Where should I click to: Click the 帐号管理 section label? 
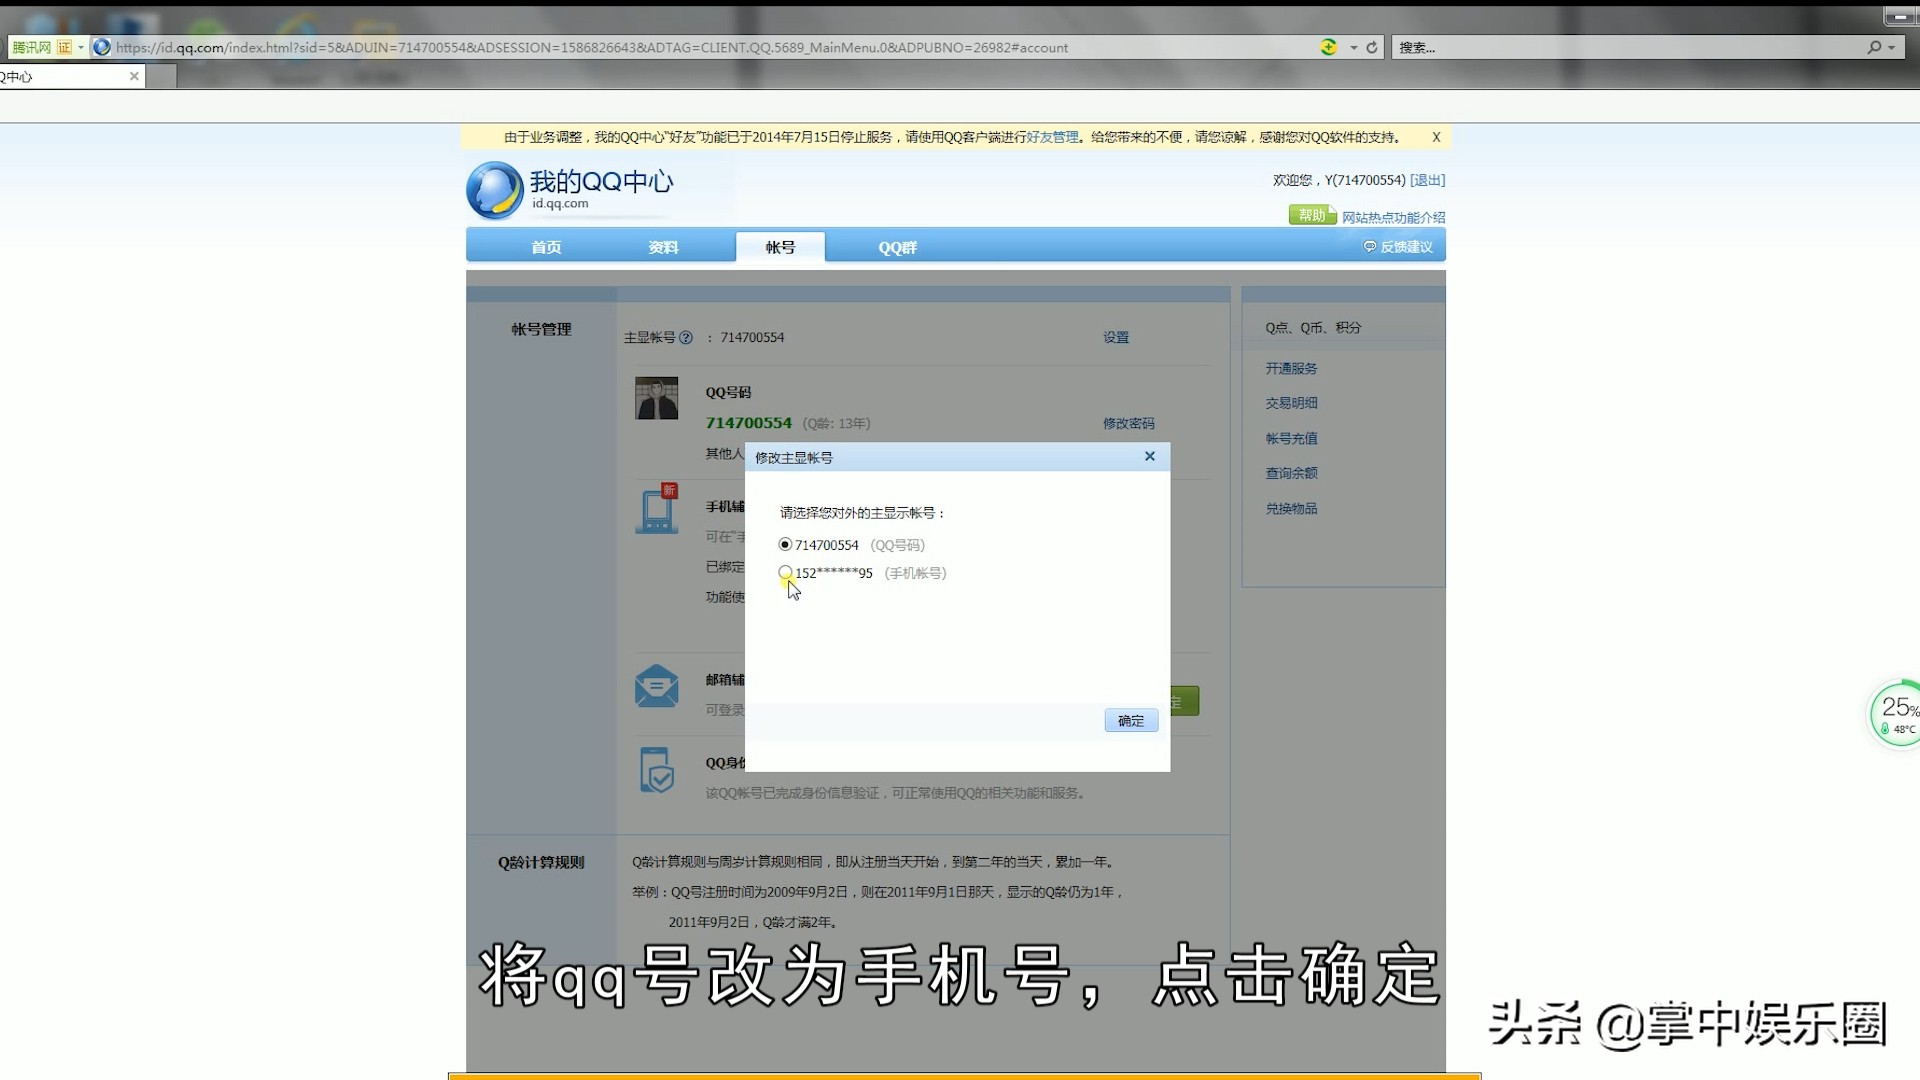point(541,329)
